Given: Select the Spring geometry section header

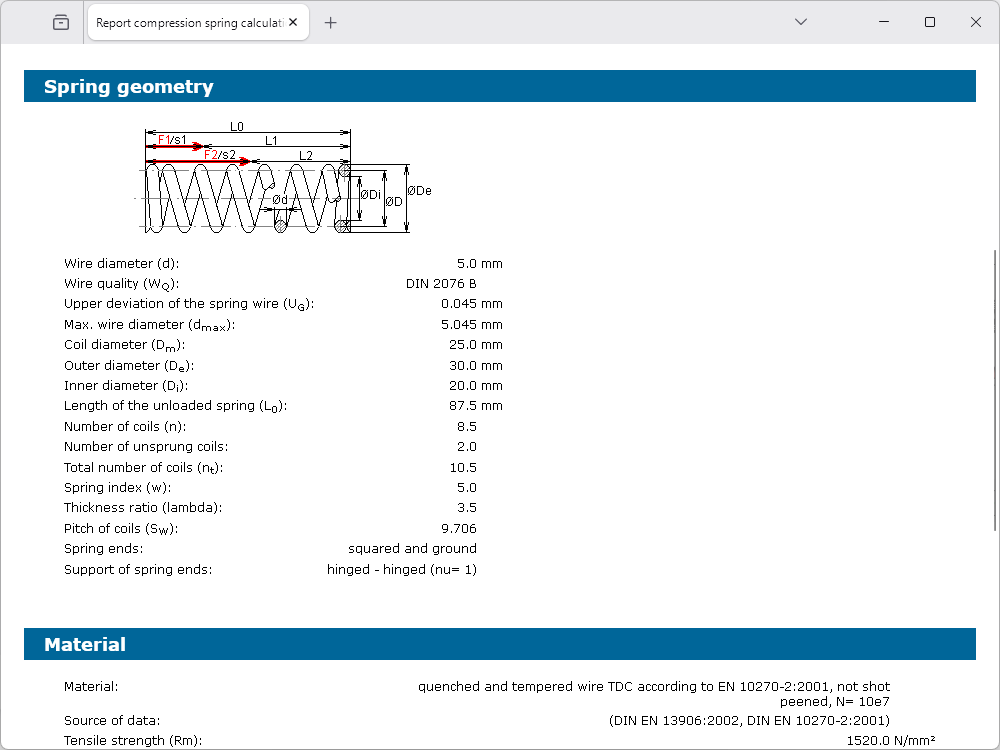Looking at the screenshot, I should tap(128, 87).
